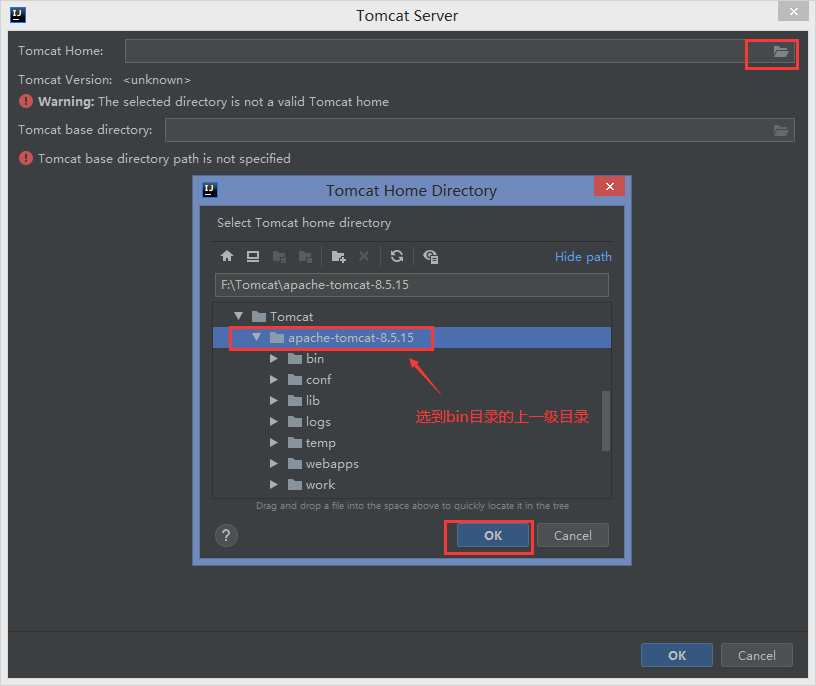
Task: Expand the conf folder
Action: click(x=274, y=379)
